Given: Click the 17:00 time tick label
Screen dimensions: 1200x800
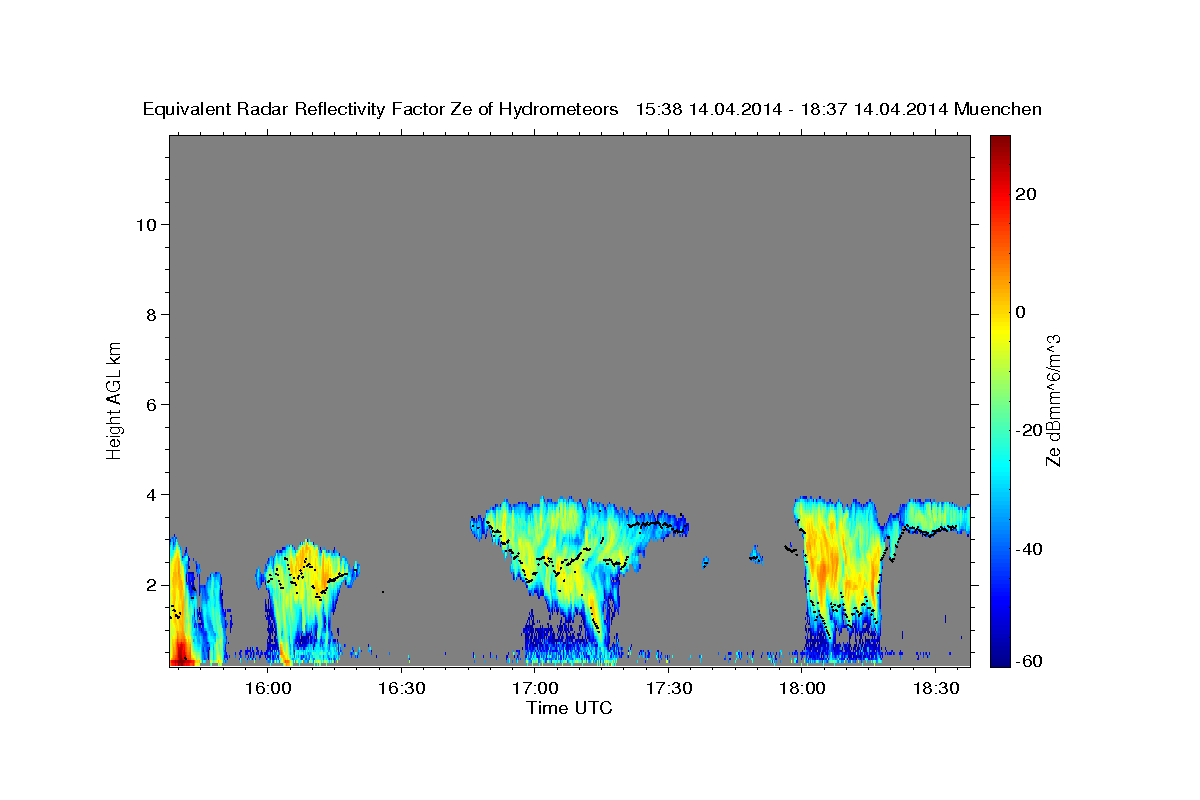Looking at the screenshot, I should [535, 689].
